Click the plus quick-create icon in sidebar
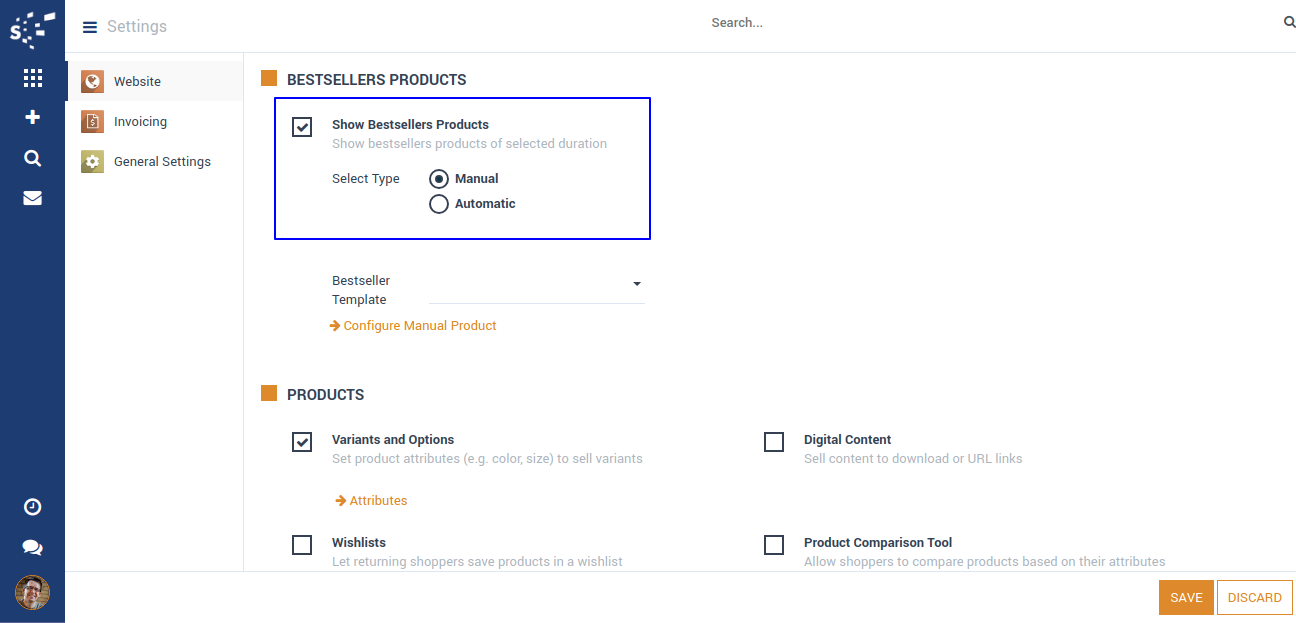Image resolution: width=1296 pixels, height=623 pixels. point(32,117)
